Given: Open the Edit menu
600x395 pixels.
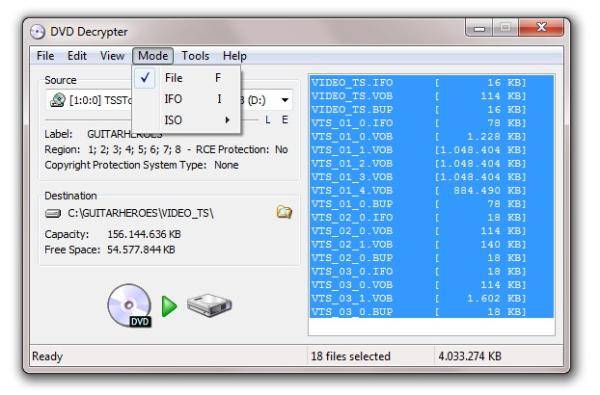Looking at the screenshot, I should coord(77,56).
